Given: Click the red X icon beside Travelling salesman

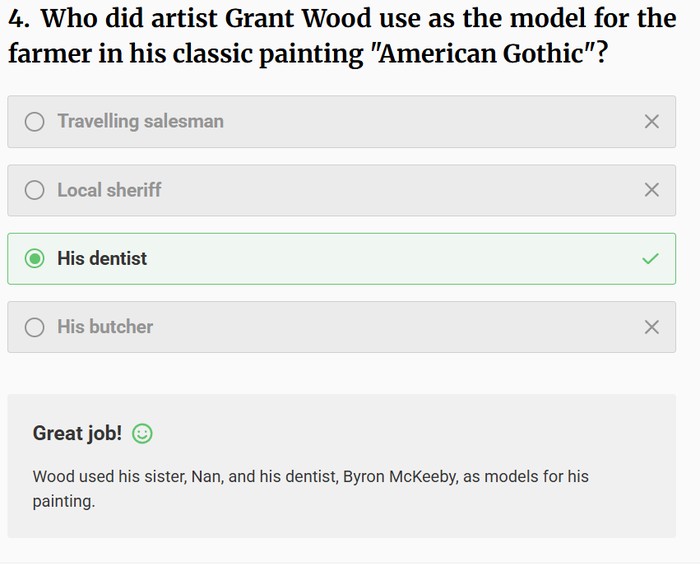Looking at the screenshot, I should (651, 121).
